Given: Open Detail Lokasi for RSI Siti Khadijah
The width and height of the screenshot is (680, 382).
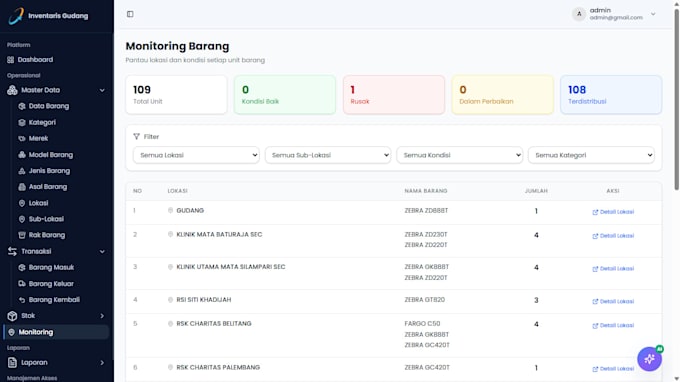Looking at the screenshot, I should 613,301.
